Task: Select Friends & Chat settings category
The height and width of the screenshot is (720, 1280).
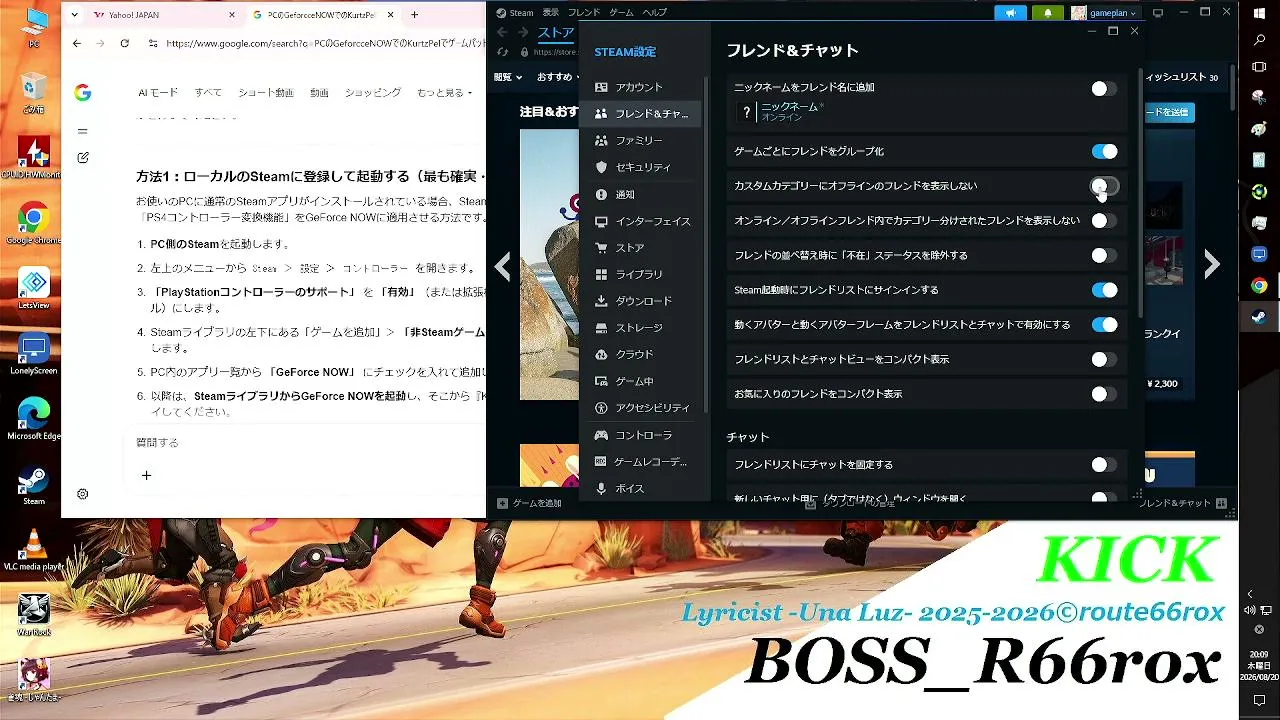Action: coord(640,114)
